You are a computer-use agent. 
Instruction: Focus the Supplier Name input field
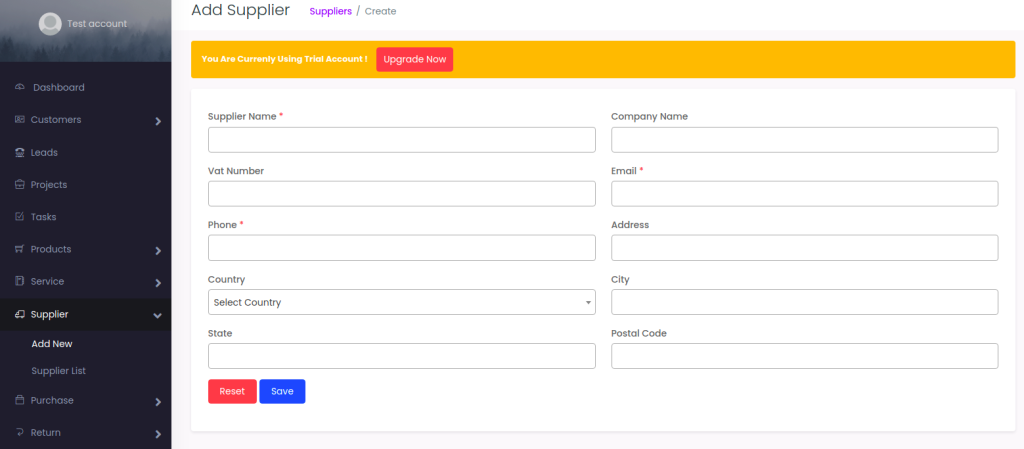tap(401, 140)
